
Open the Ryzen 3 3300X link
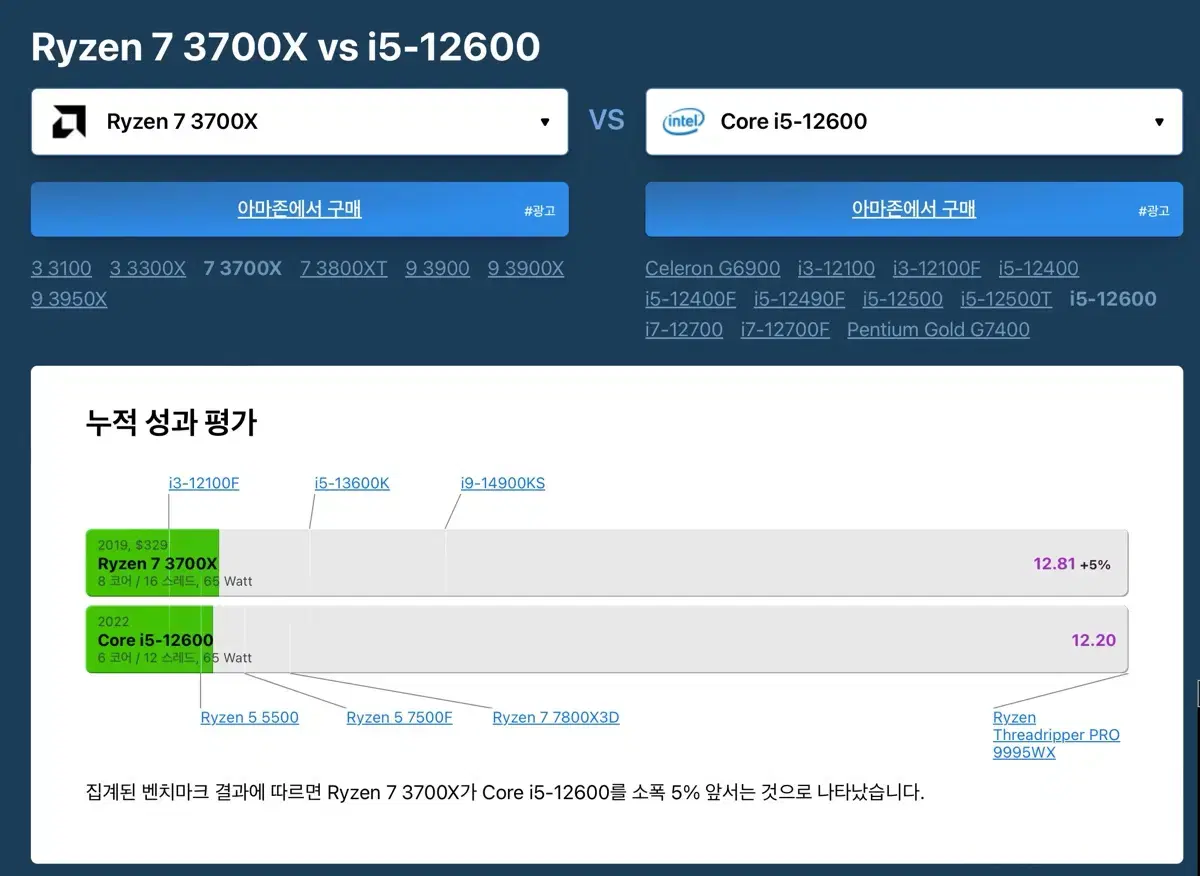[x=148, y=268]
